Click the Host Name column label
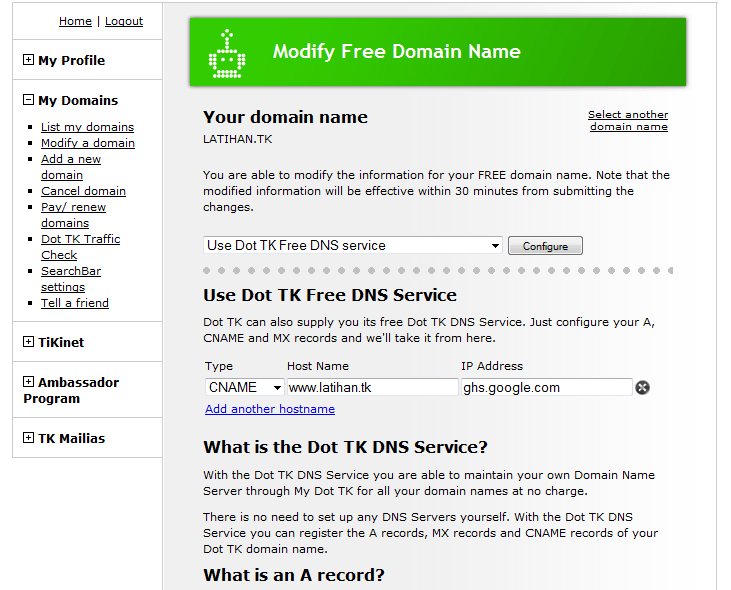 (x=318, y=366)
